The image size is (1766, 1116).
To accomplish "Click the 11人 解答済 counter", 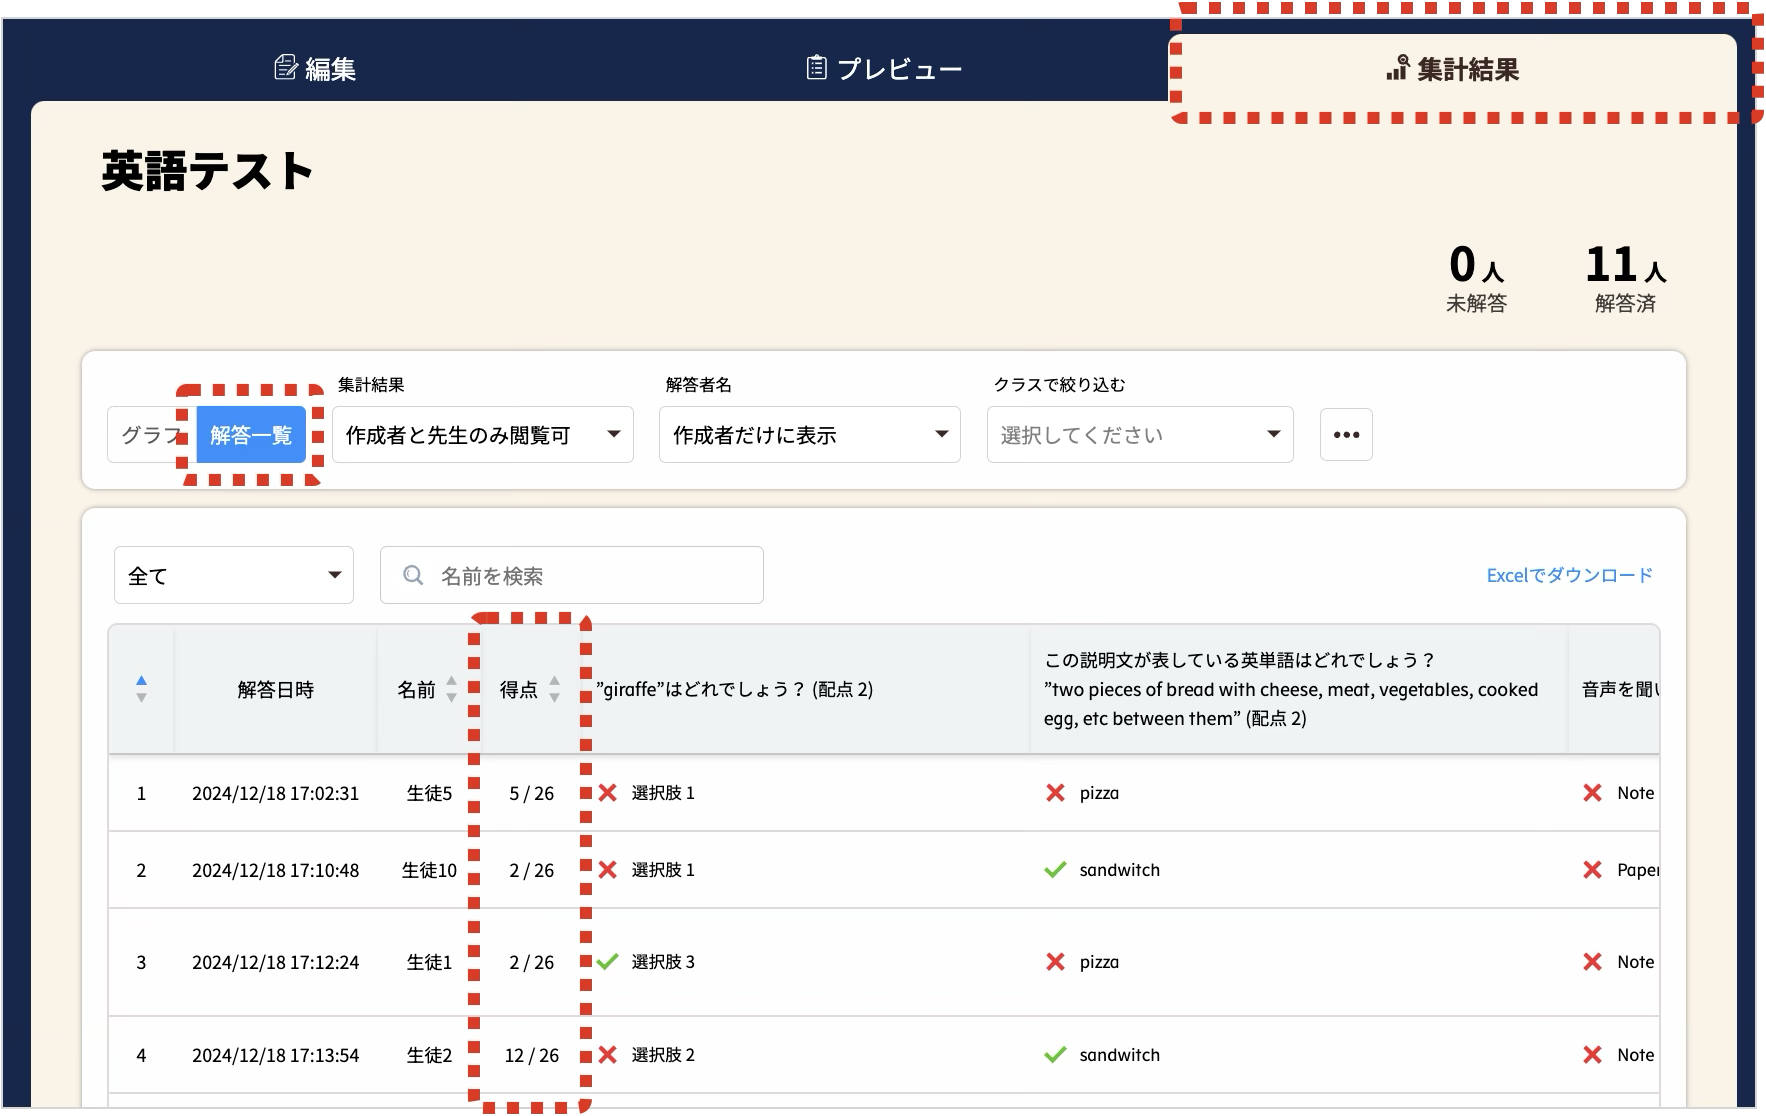I will [1625, 280].
